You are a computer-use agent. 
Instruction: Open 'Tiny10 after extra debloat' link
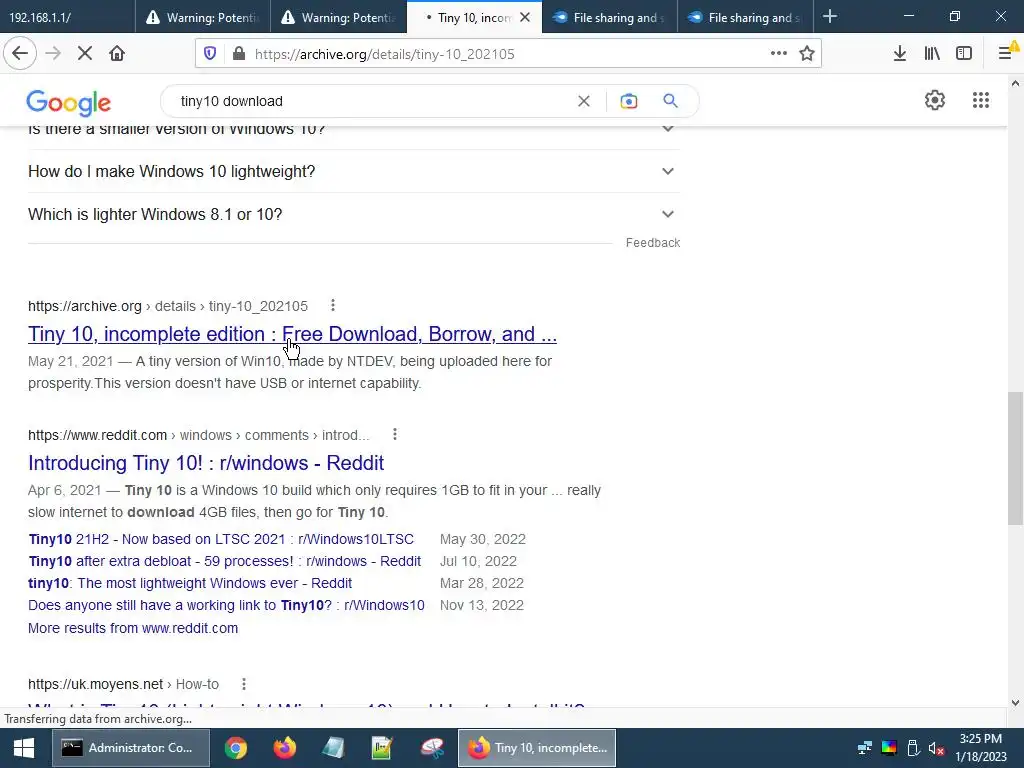225,561
